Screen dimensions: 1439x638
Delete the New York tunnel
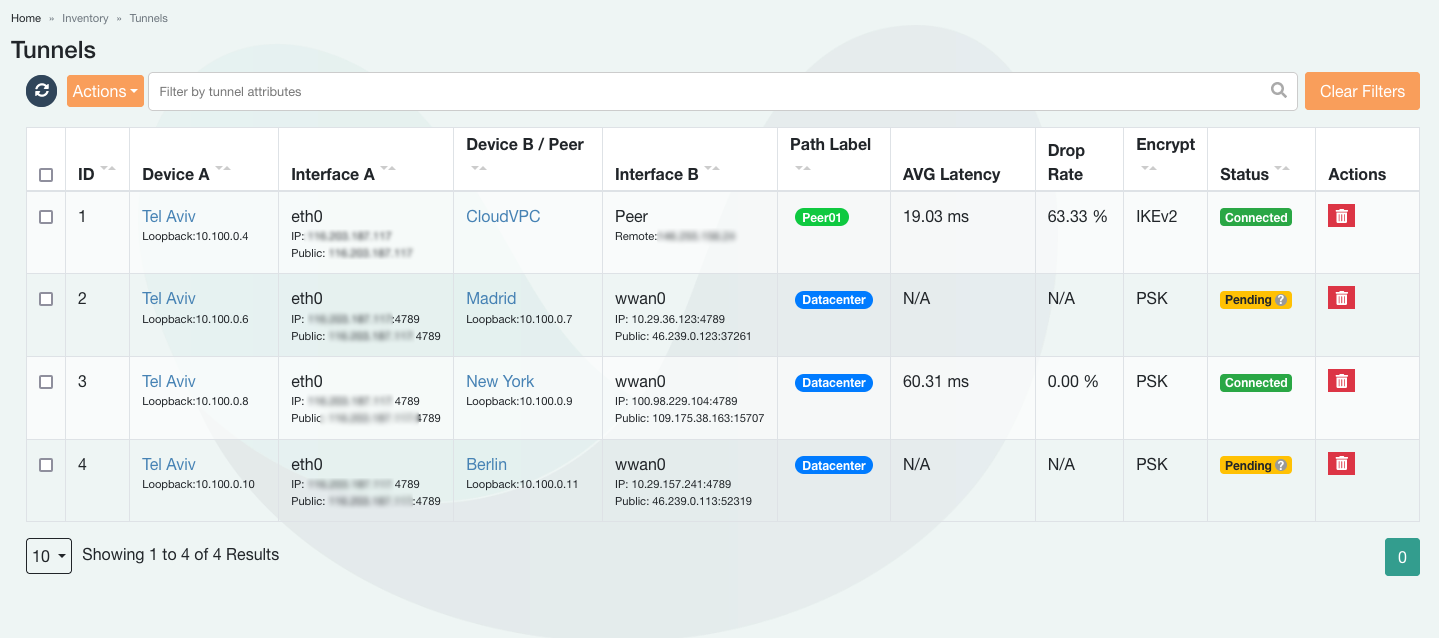pyautogui.click(x=1341, y=381)
